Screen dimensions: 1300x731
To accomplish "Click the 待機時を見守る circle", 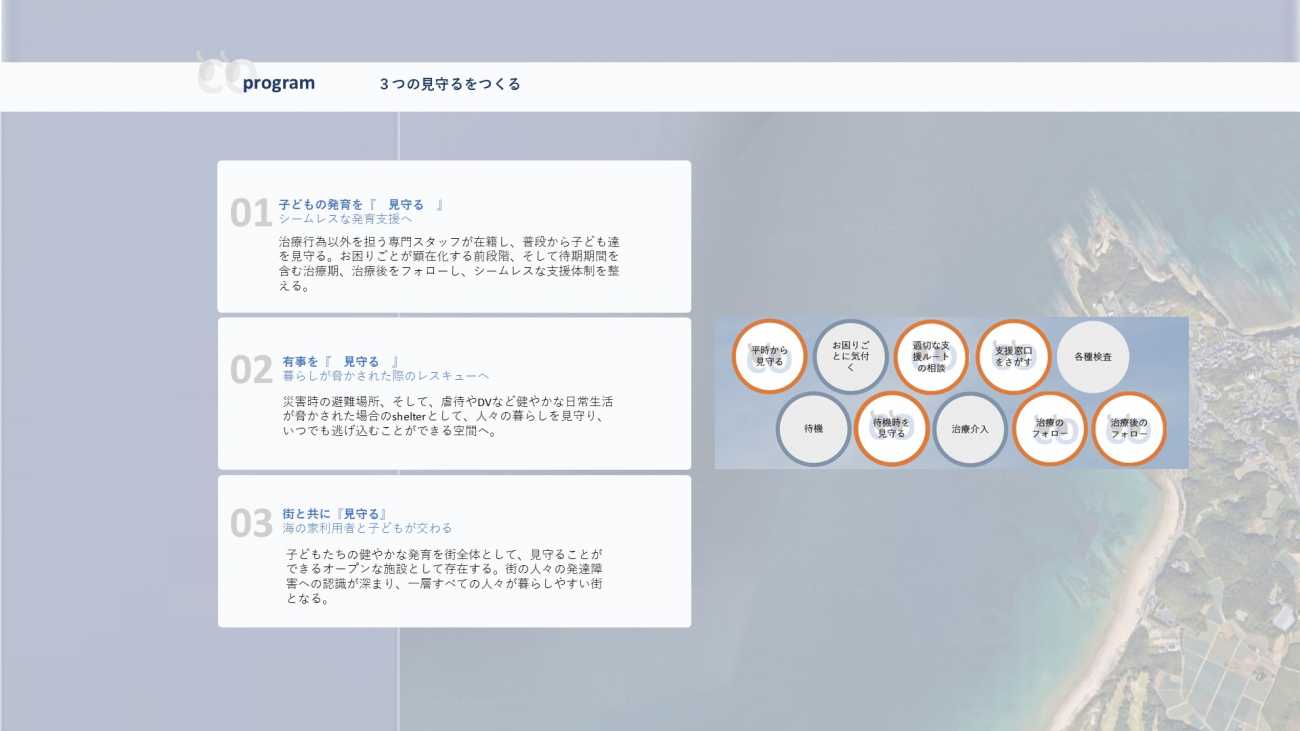I will tap(891, 429).
